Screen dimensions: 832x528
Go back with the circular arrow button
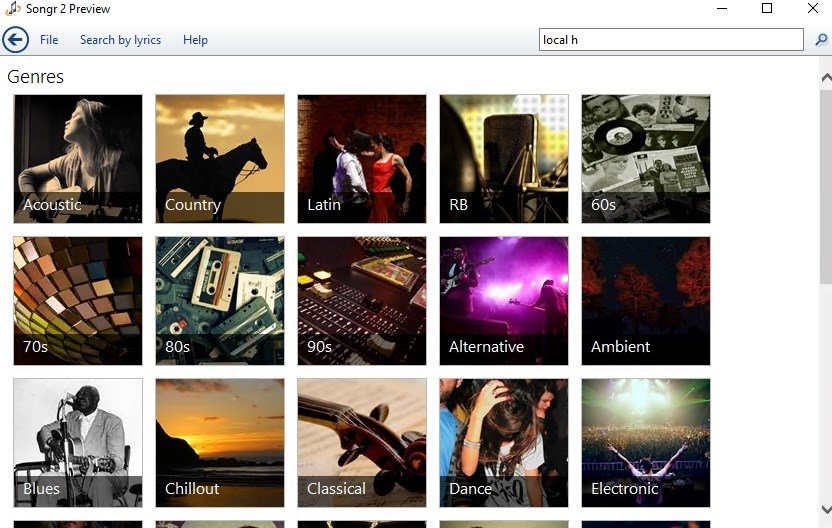pos(15,40)
